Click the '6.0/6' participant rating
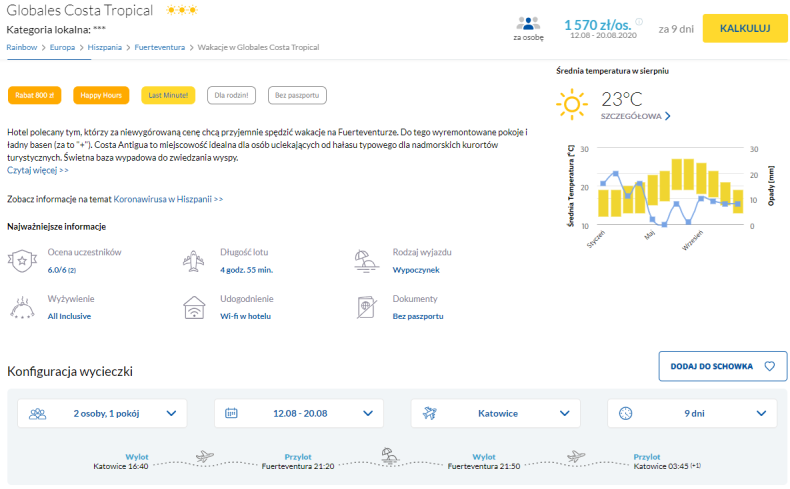 tap(57, 270)
